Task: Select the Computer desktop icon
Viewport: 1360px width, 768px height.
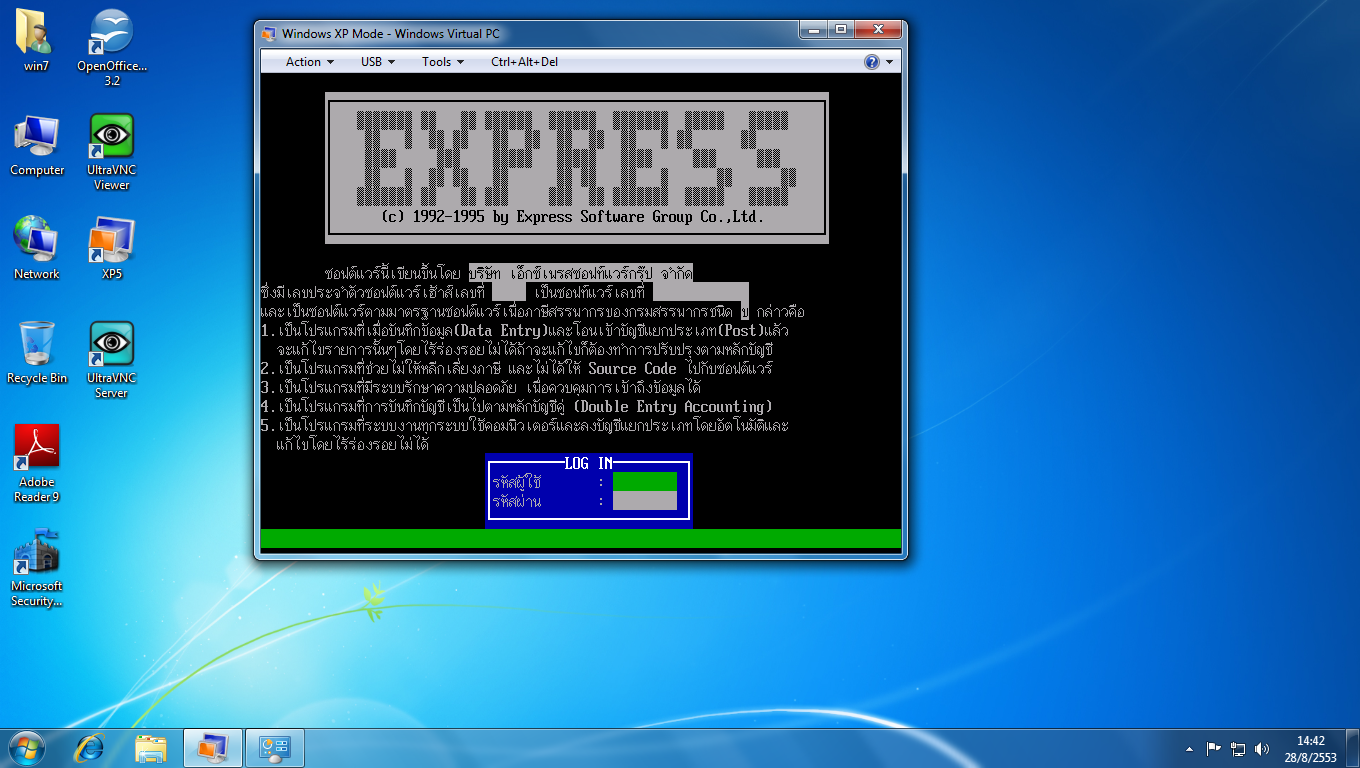Action: coord(37,145)
